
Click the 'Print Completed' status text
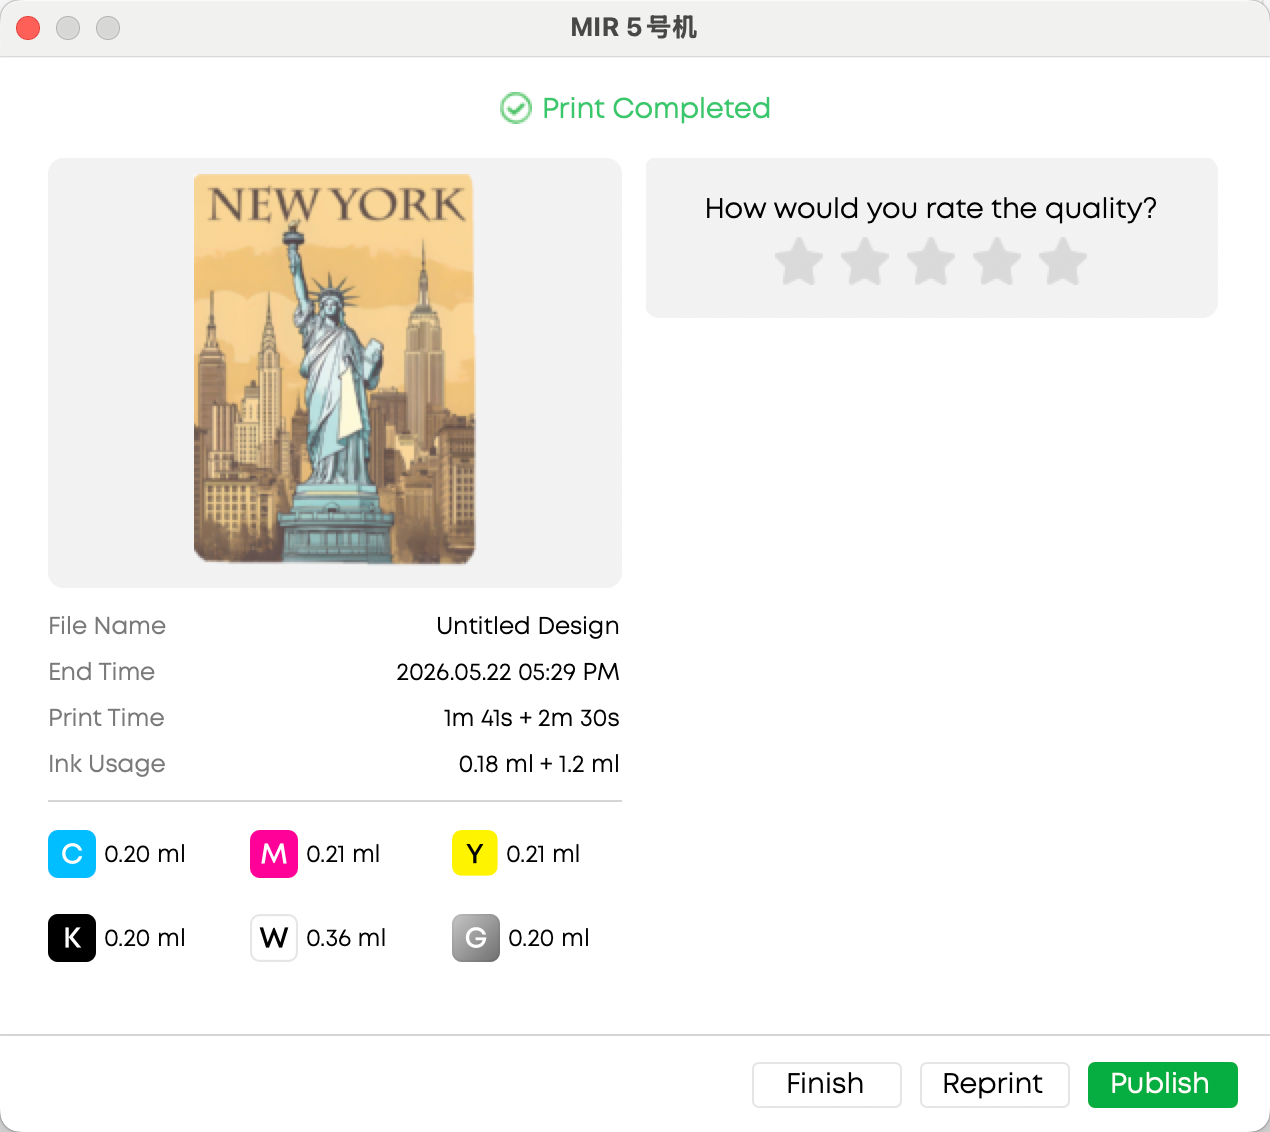pos(656,108)
